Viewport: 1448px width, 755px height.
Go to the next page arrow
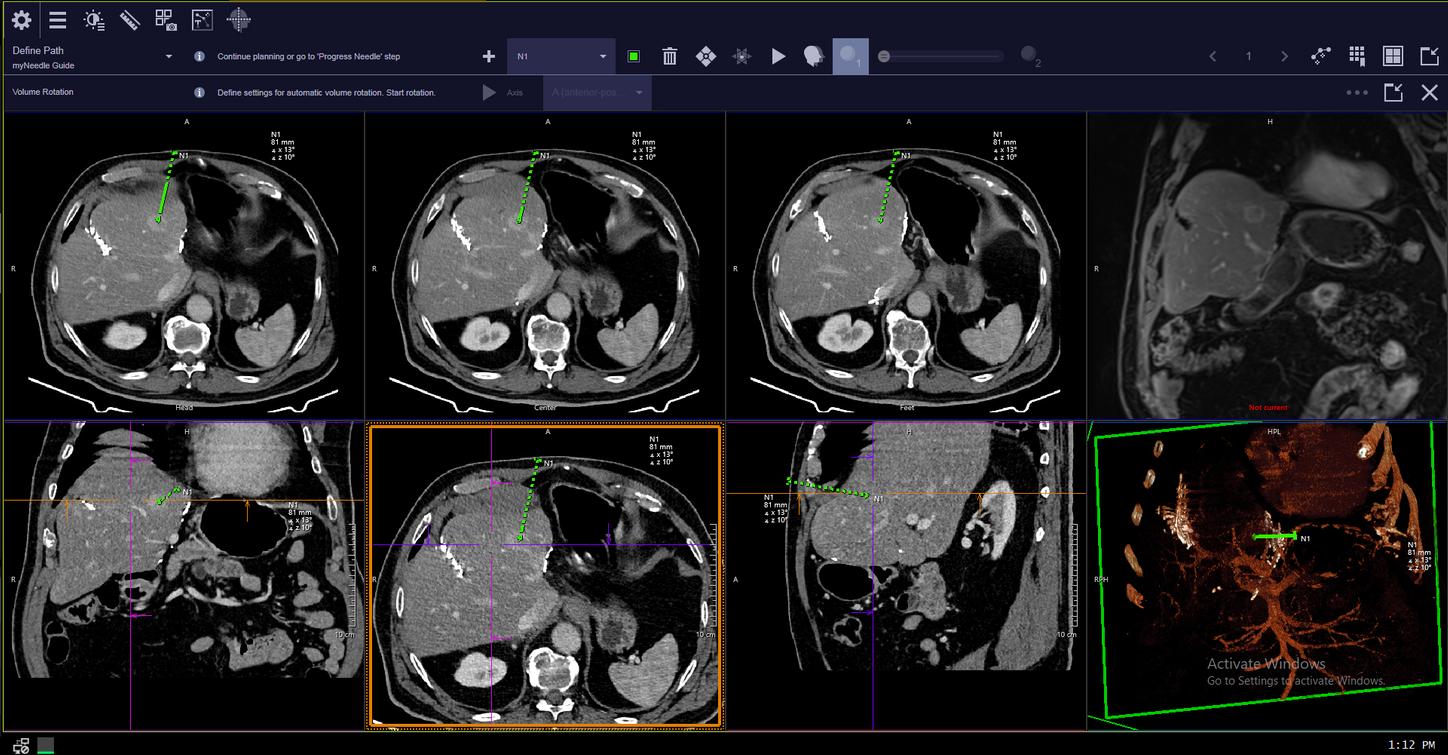1284,57
